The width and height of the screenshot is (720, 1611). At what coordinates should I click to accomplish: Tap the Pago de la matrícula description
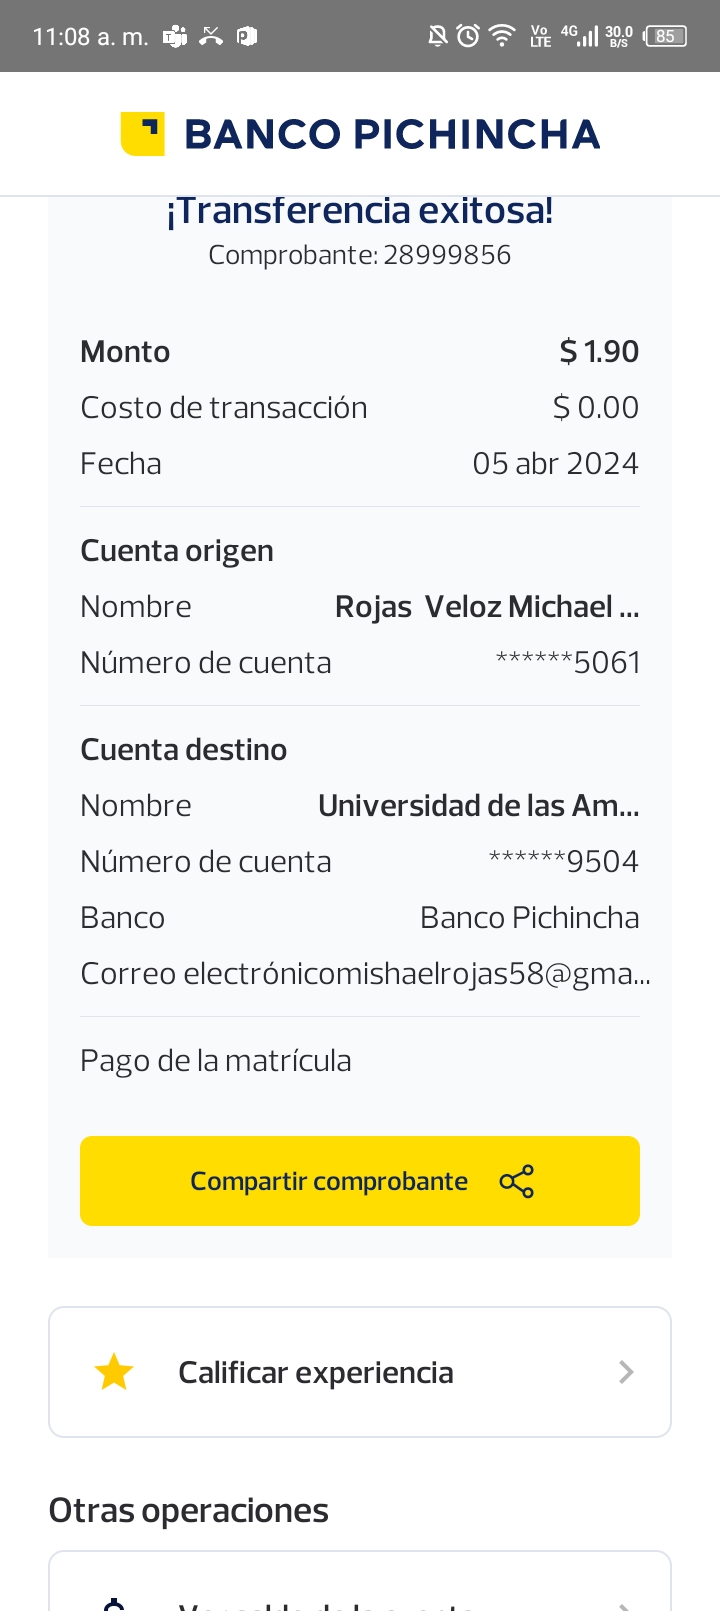[216, 1061]
